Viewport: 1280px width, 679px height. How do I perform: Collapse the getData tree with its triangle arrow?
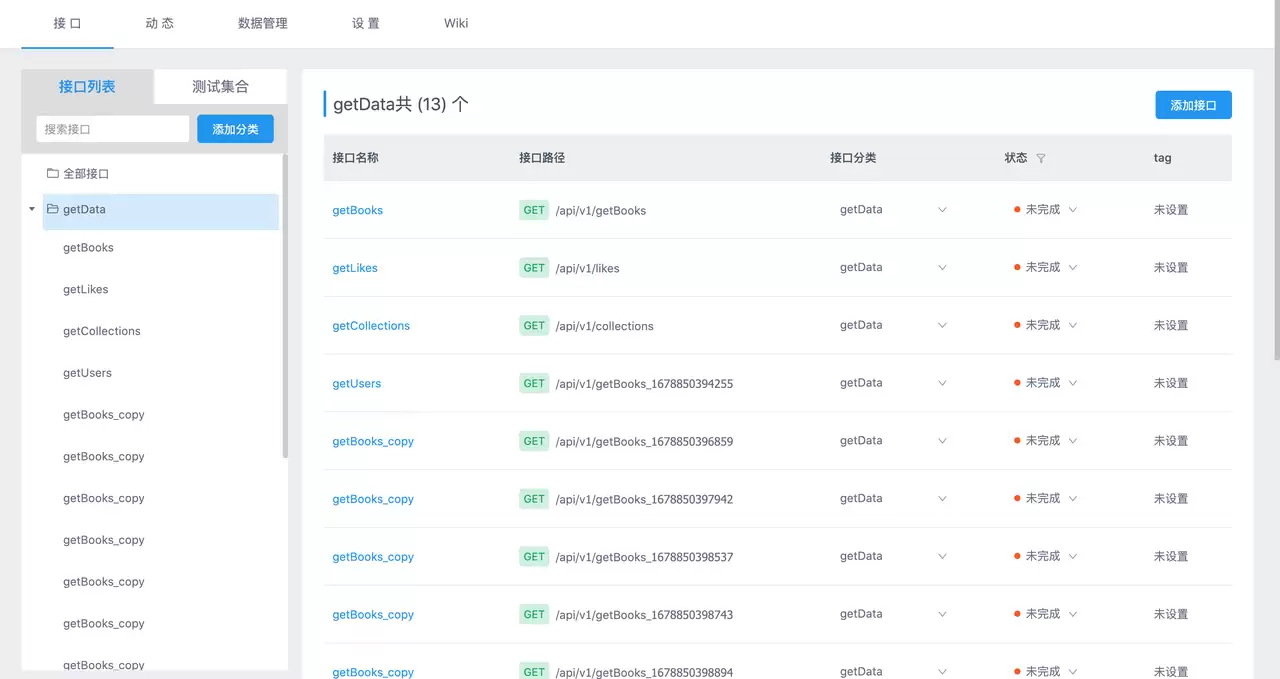(x=32, y=210)
